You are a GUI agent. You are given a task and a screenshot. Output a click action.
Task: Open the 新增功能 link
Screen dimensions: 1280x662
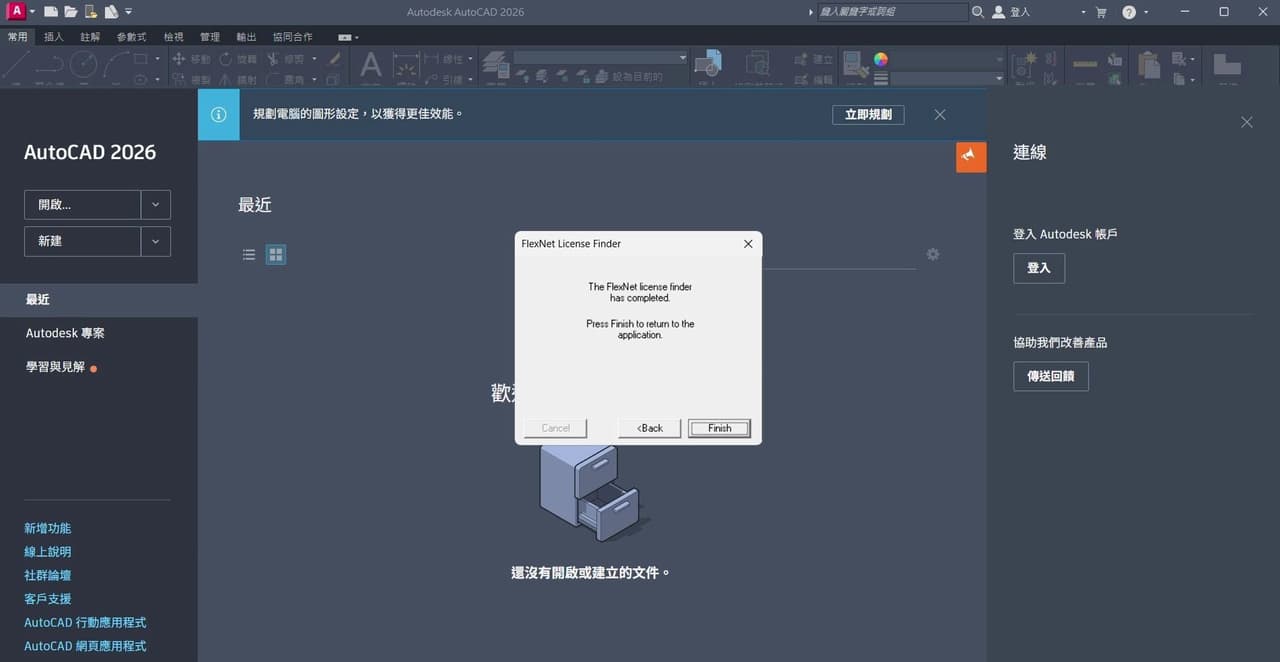pos(48,528)
